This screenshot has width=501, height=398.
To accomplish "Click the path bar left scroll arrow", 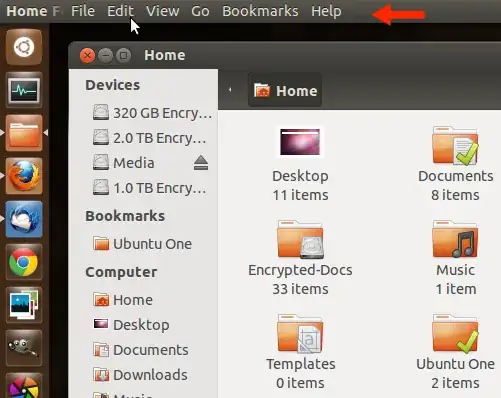I will tap(230, 90).
